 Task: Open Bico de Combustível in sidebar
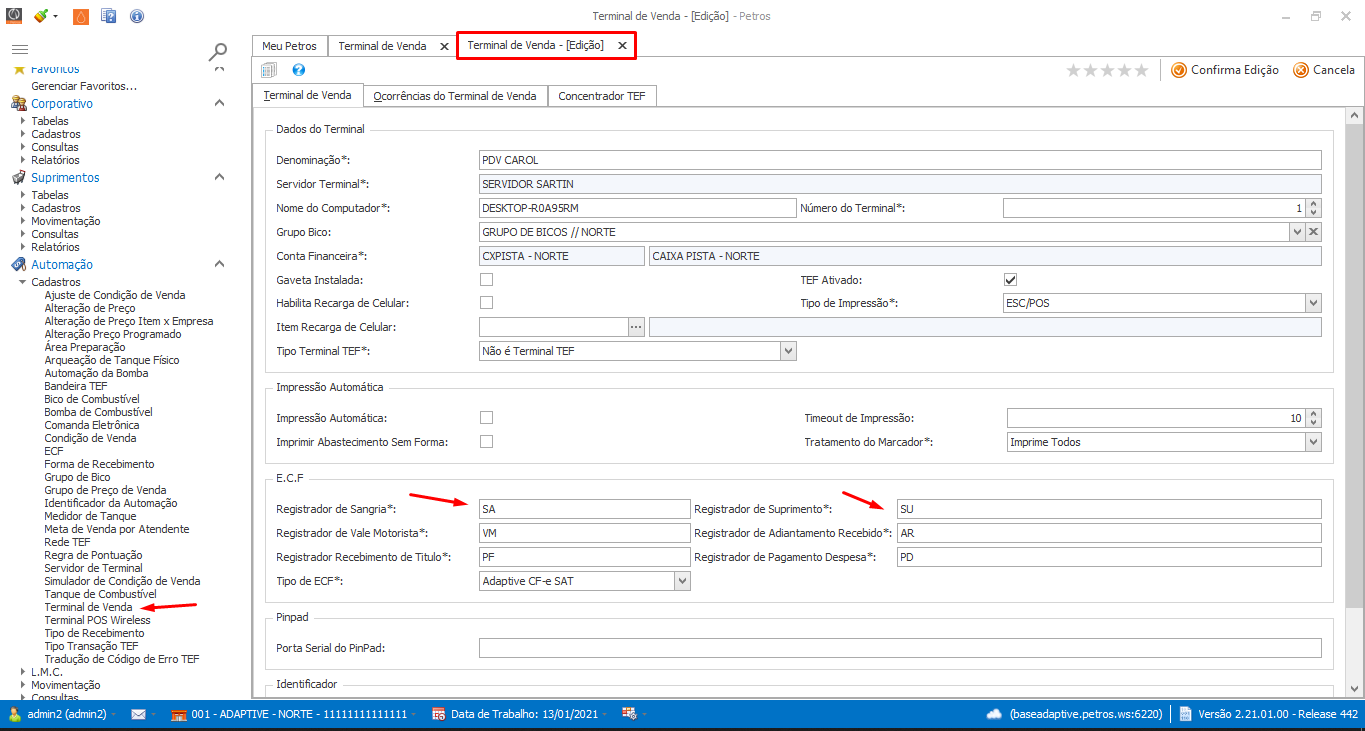[x=91, y=399]
